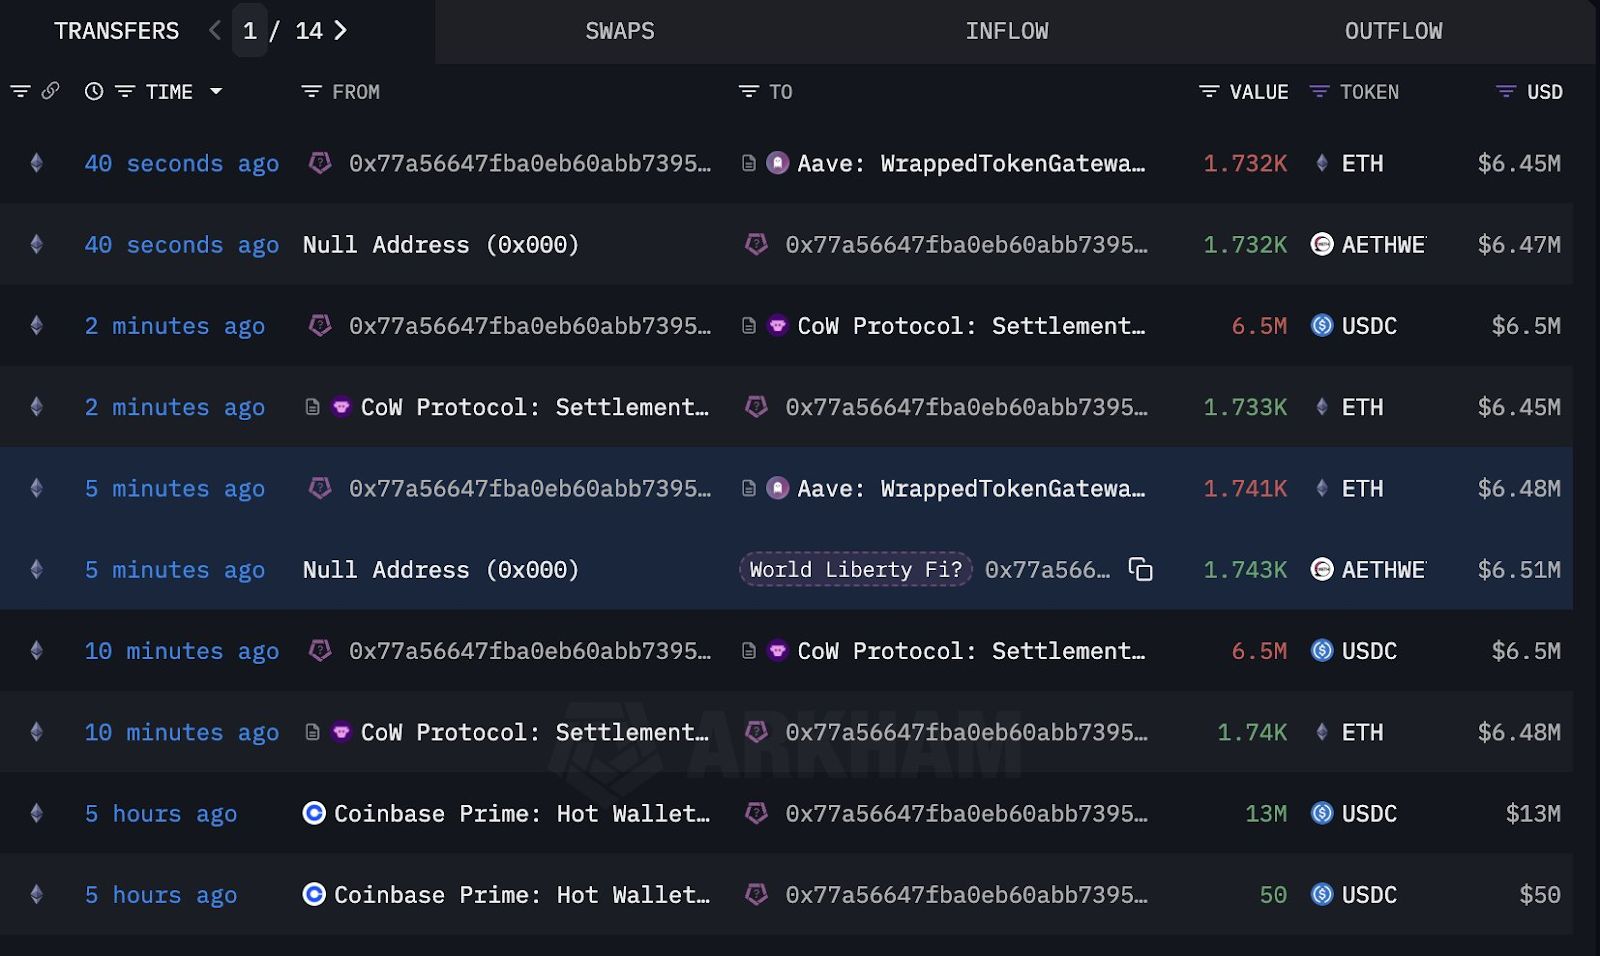Click the clock icon next to TIME
The image size is (1600, 956).
pyautogui.click(x=94, y=92)
